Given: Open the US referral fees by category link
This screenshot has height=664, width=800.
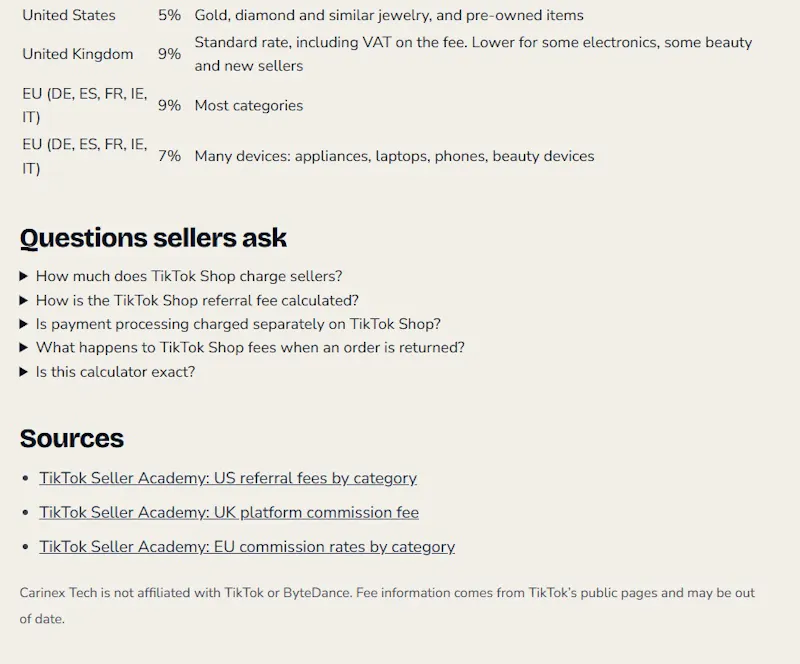Looking at the screenshot, I should (x=228, y=478).
